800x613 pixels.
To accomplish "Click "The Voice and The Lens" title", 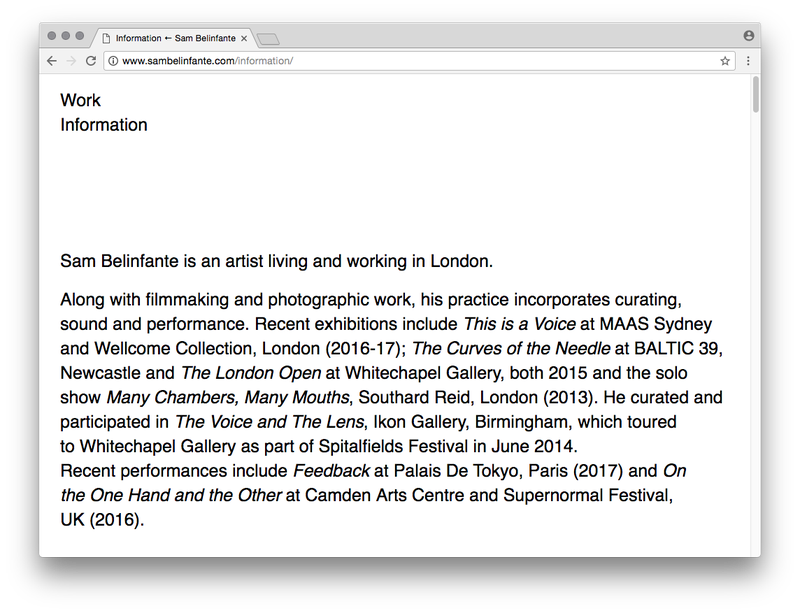I will click(x=269, y=422).
